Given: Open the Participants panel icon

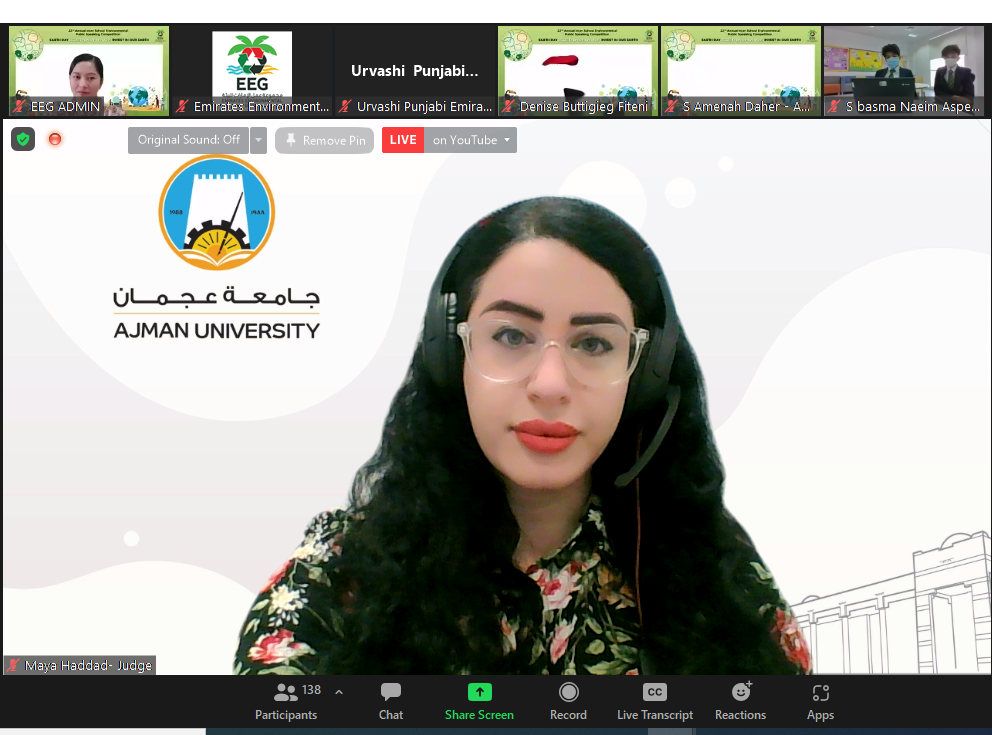Looking at the screenshot, I should click(x=286, y=693).
